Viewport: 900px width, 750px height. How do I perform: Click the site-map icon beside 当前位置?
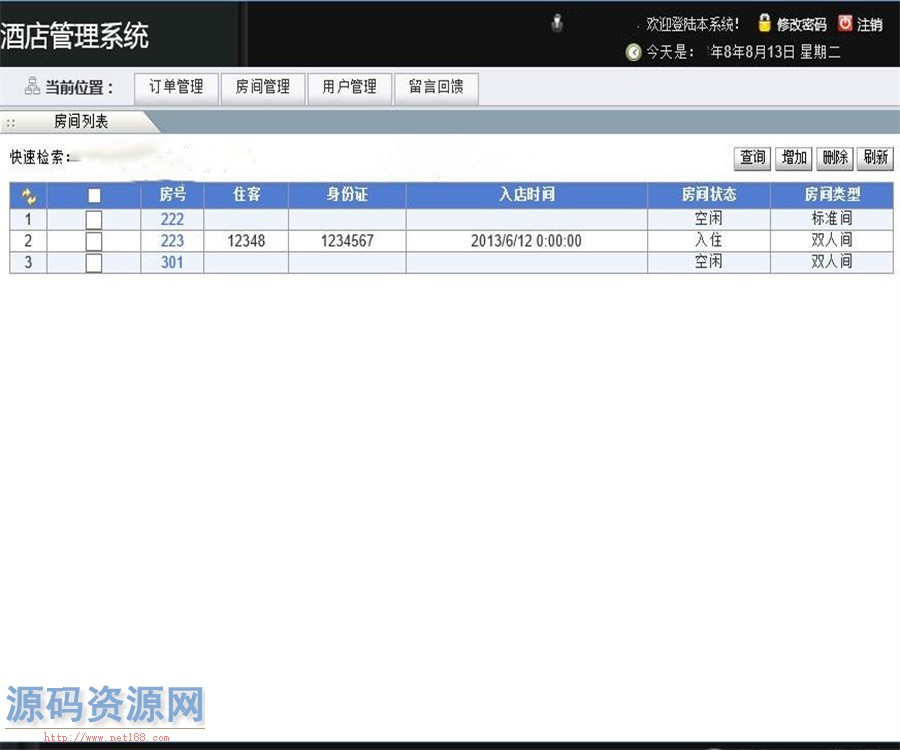click(32, 87)
